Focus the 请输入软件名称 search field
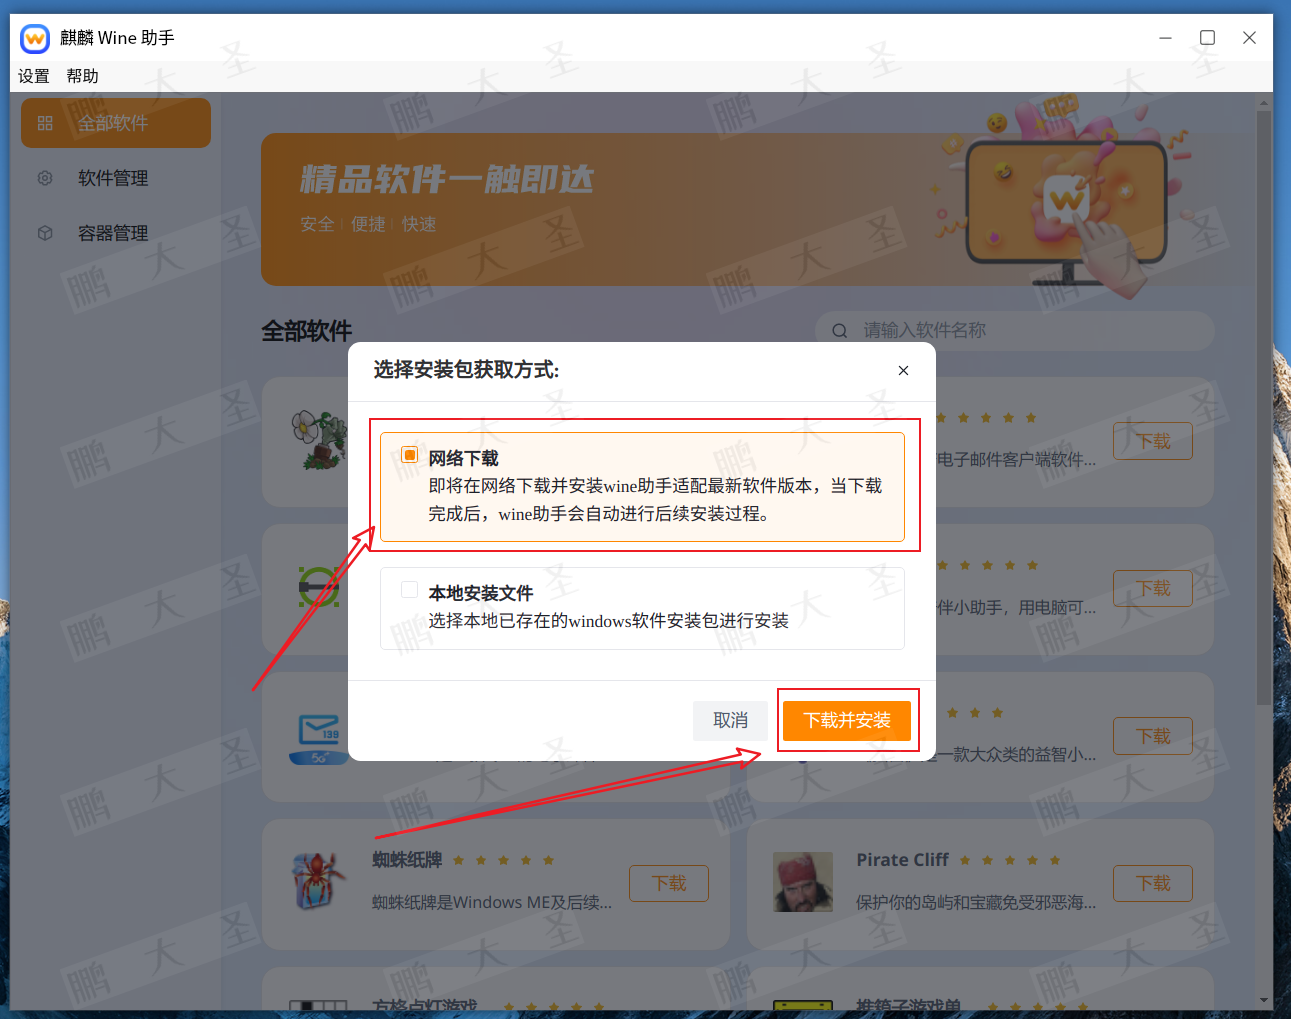The height and width of the screenshot is (1019, 1291). (x=1015, y=331)
